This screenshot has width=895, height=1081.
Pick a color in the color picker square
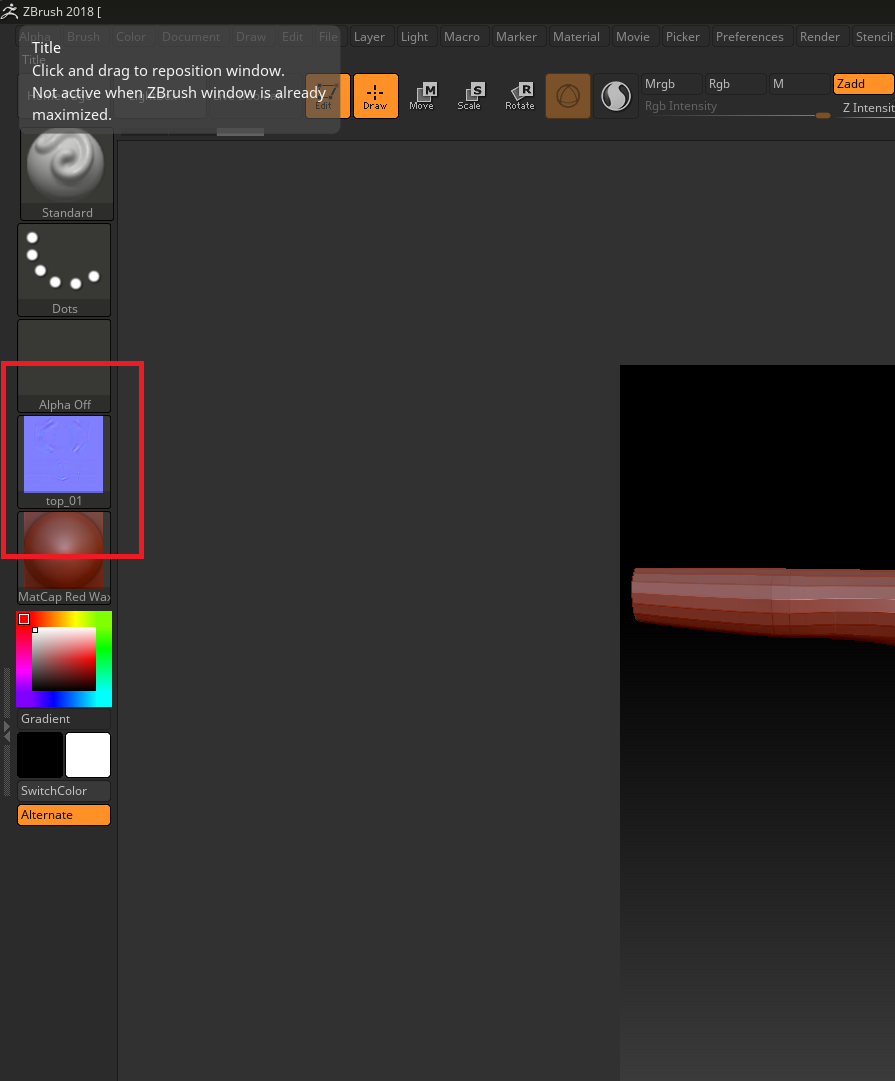(x=64, y=658)
